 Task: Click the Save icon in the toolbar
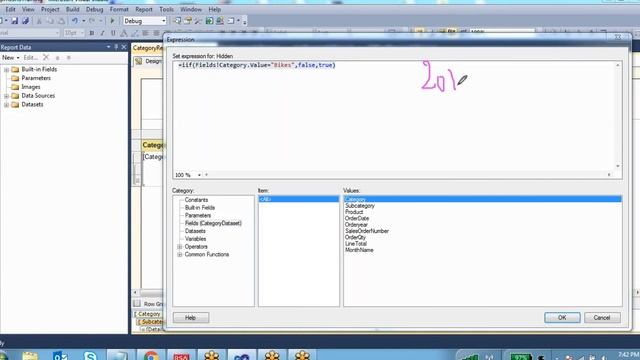pos(14,21)
